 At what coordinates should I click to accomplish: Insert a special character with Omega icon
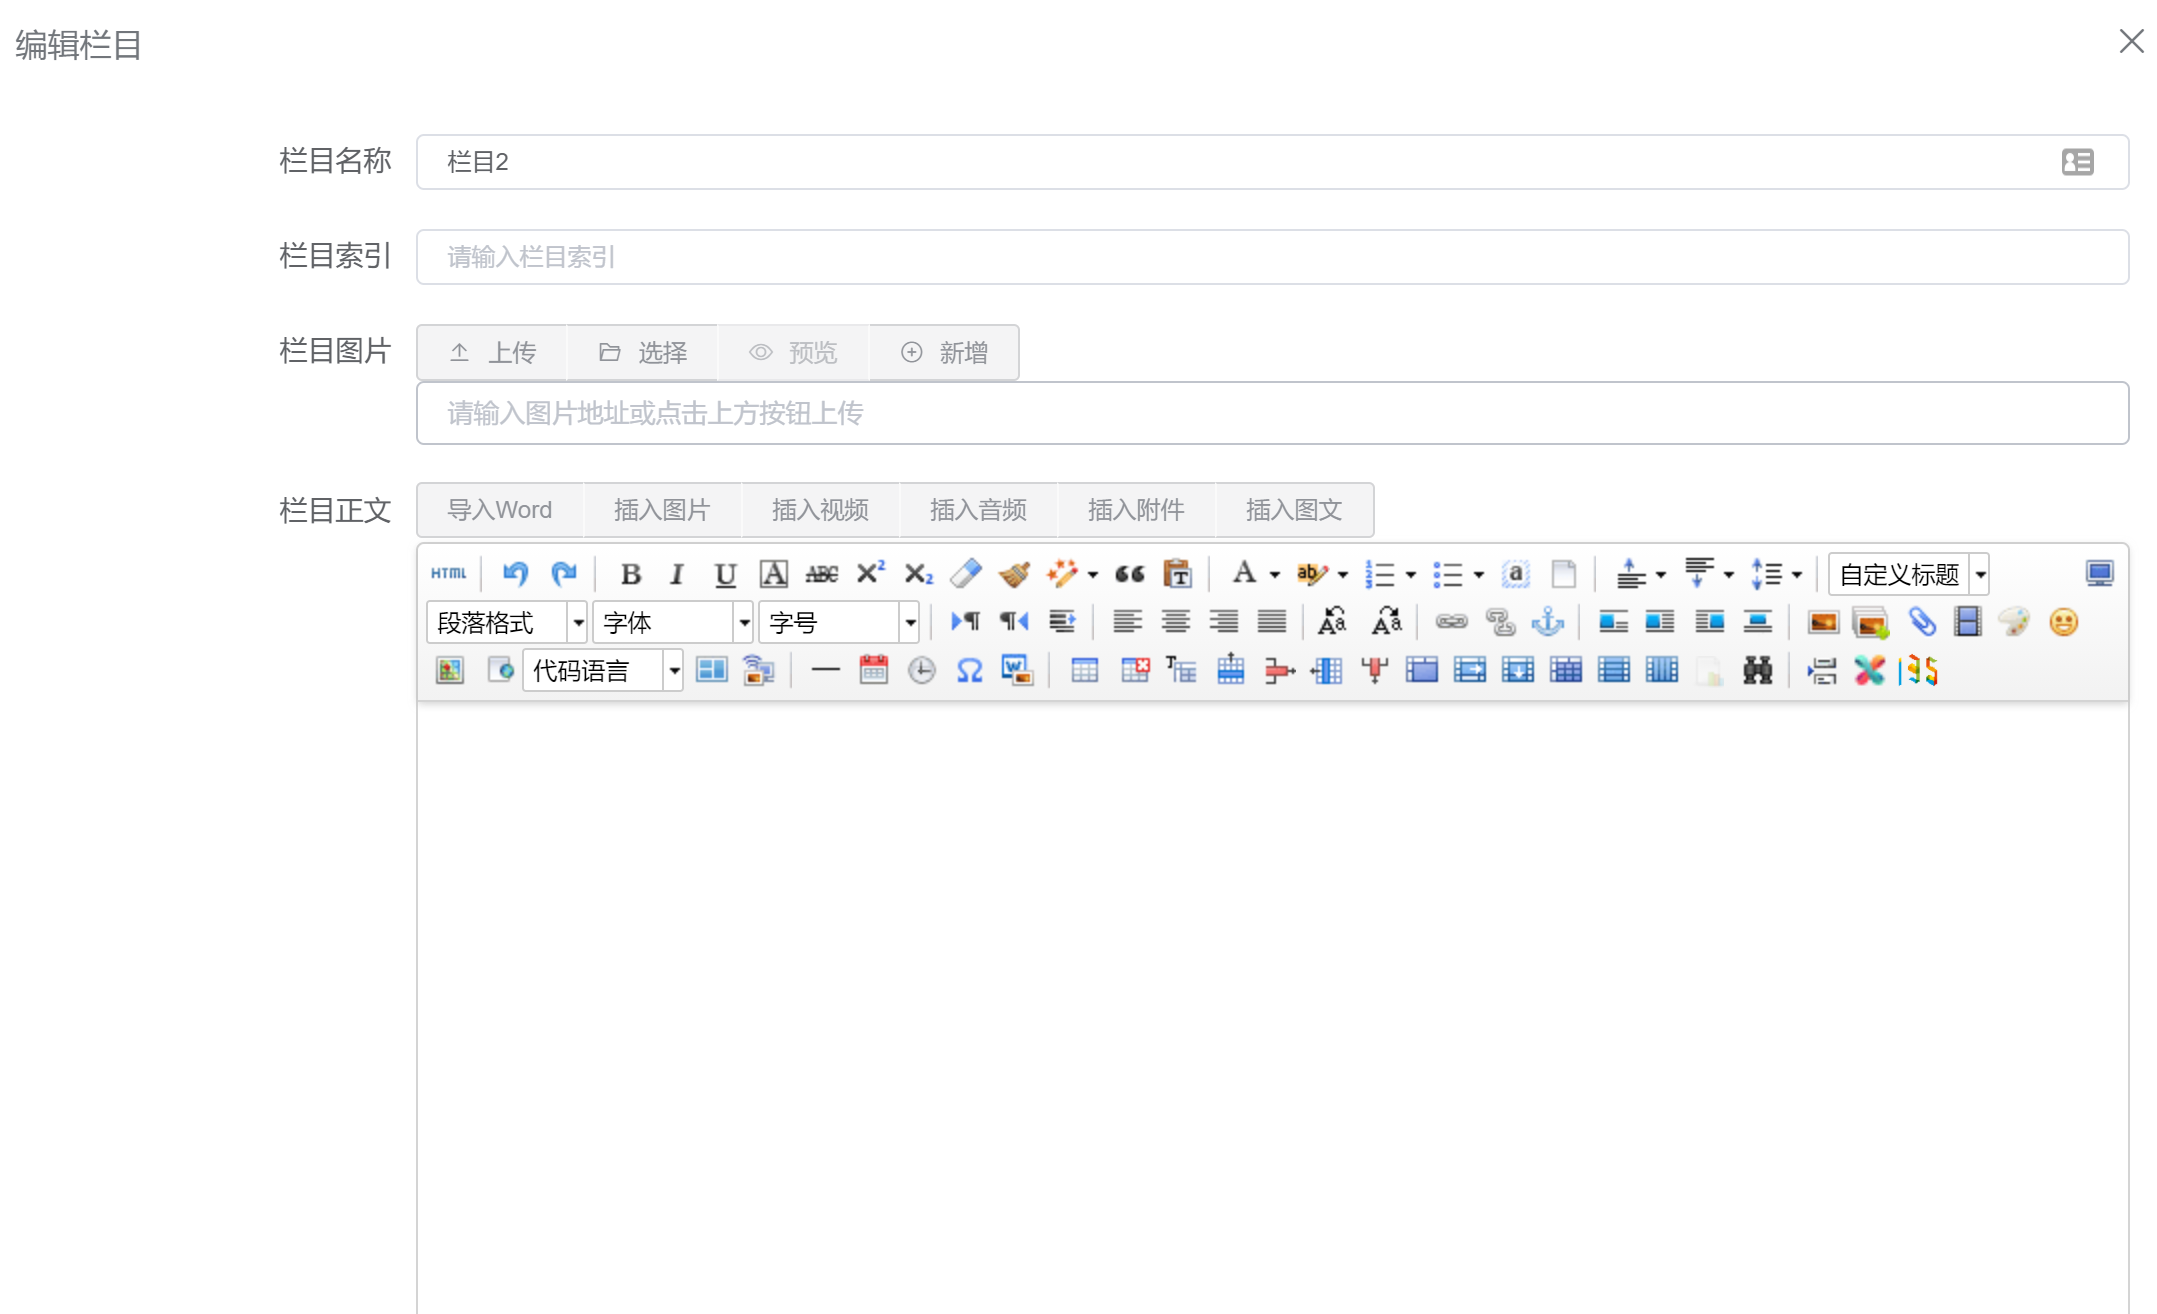(969, 670)
